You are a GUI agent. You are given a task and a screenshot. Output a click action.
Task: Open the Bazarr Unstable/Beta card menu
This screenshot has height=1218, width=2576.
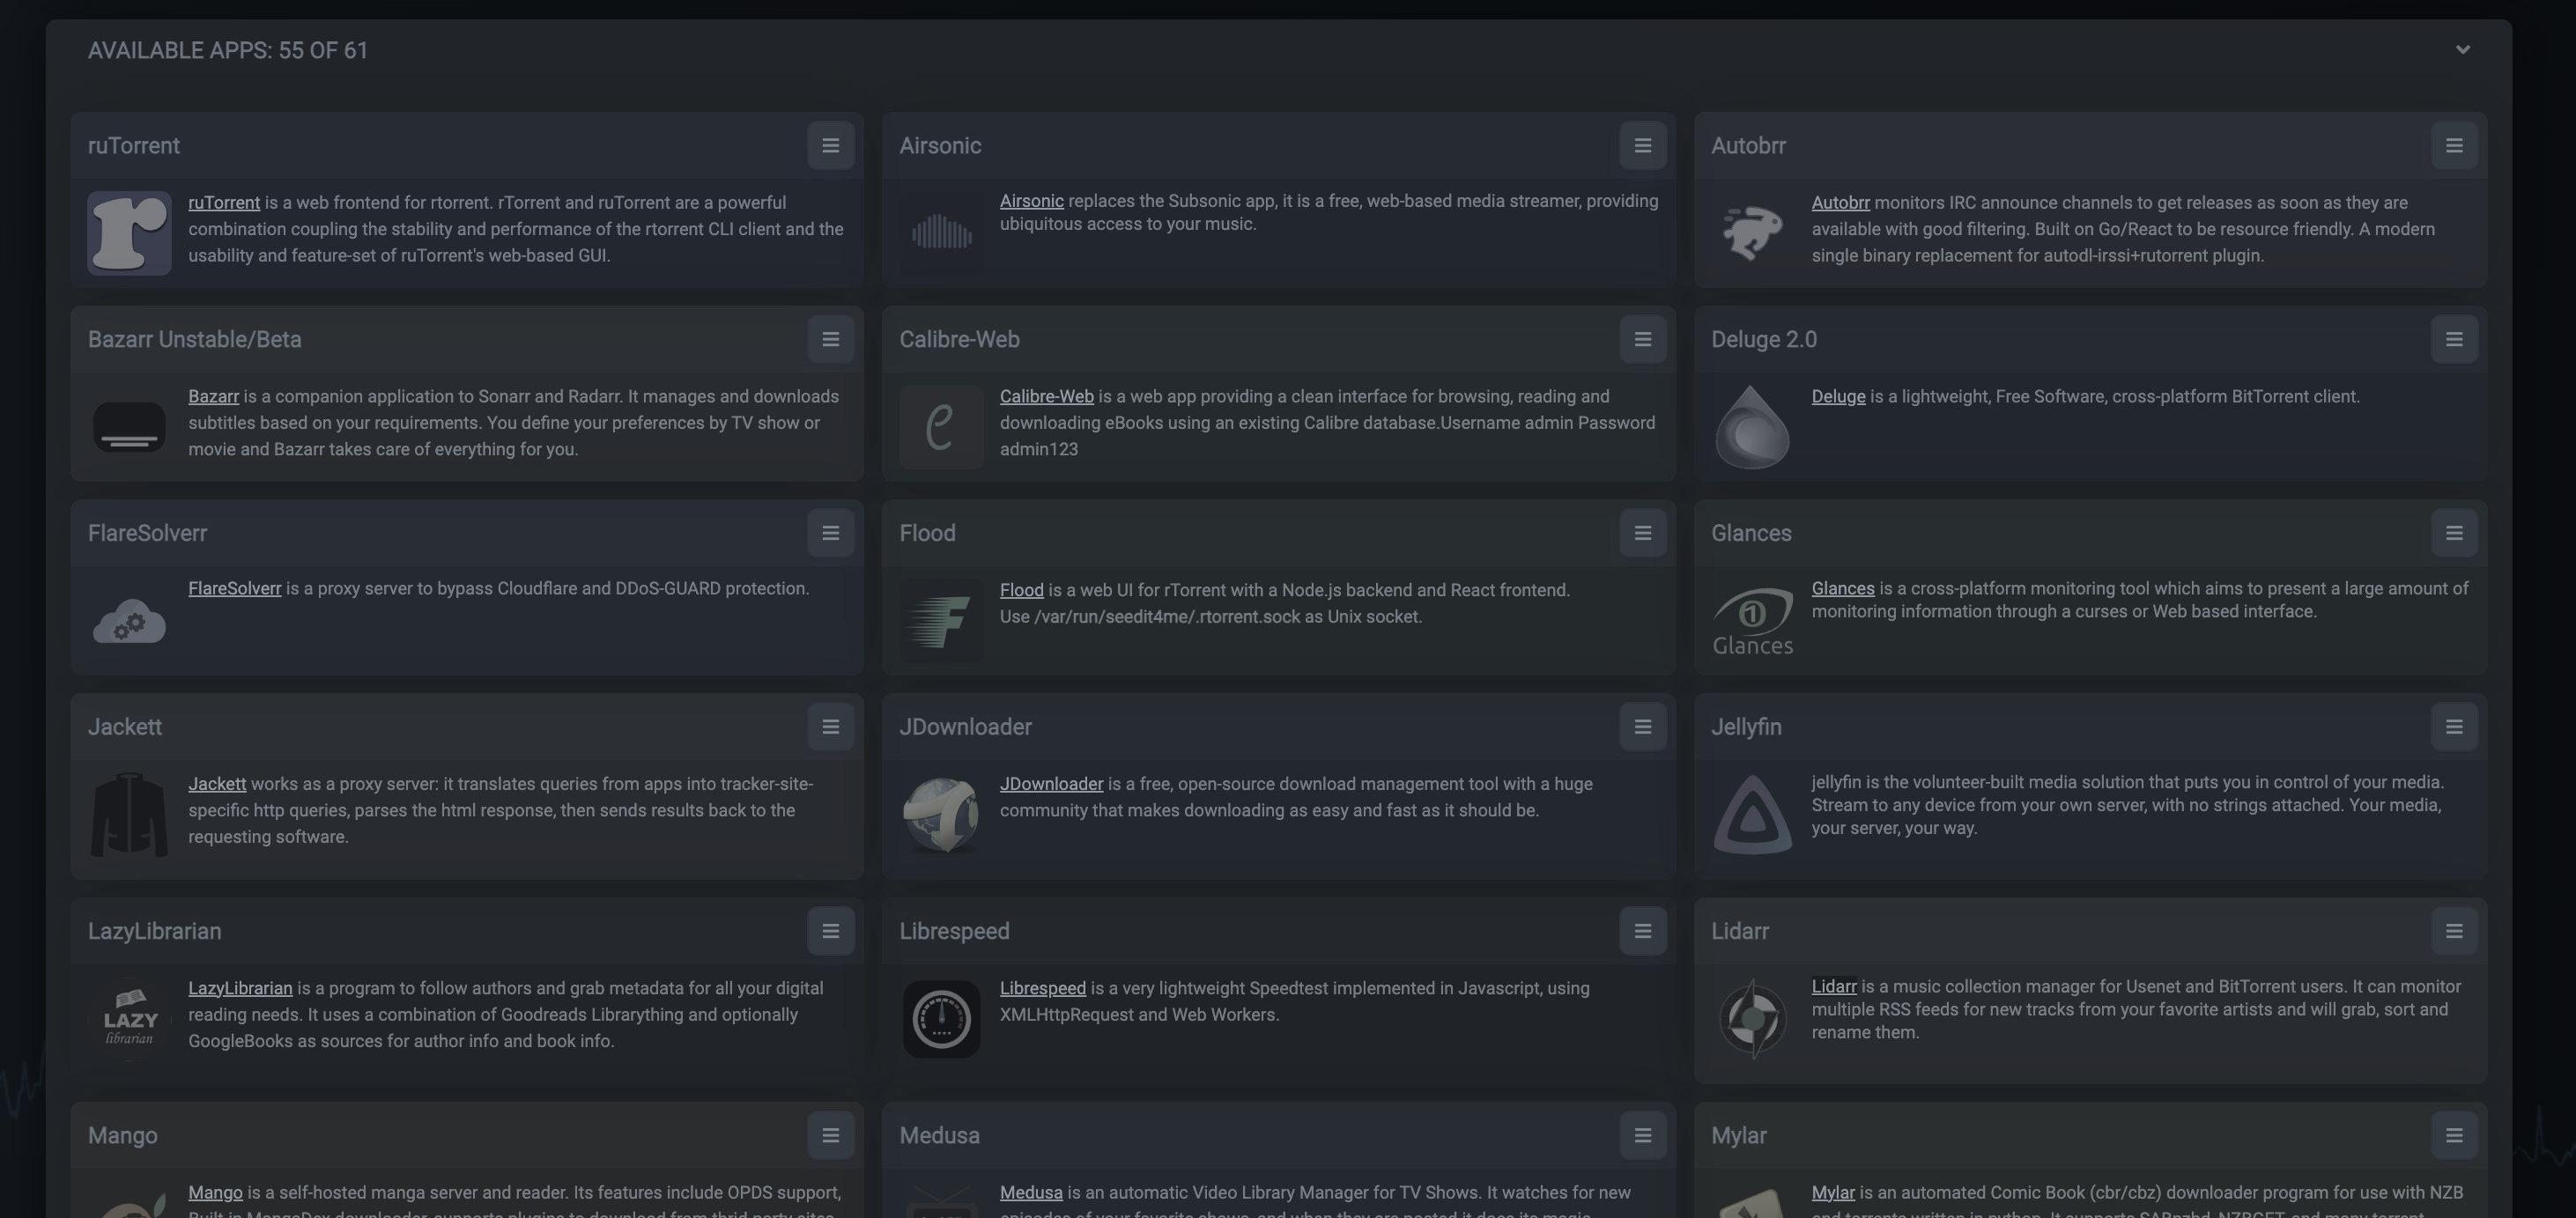(830, 340)
